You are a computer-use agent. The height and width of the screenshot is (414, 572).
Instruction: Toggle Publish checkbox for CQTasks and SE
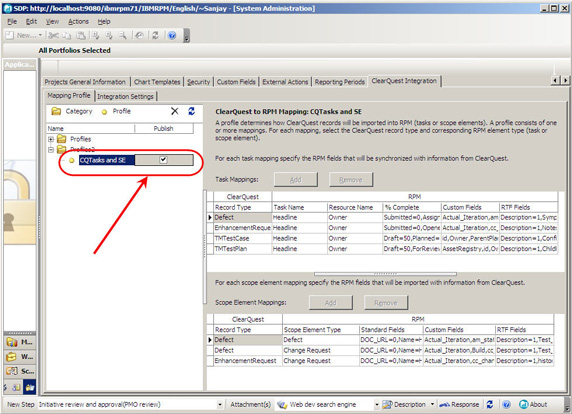click(163, 160)
